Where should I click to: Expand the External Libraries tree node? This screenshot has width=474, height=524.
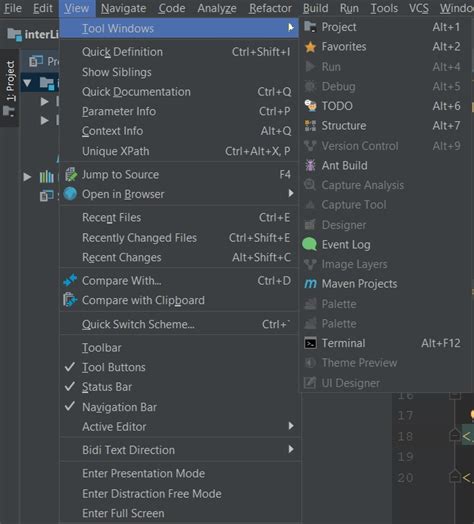tap(27, 176)
